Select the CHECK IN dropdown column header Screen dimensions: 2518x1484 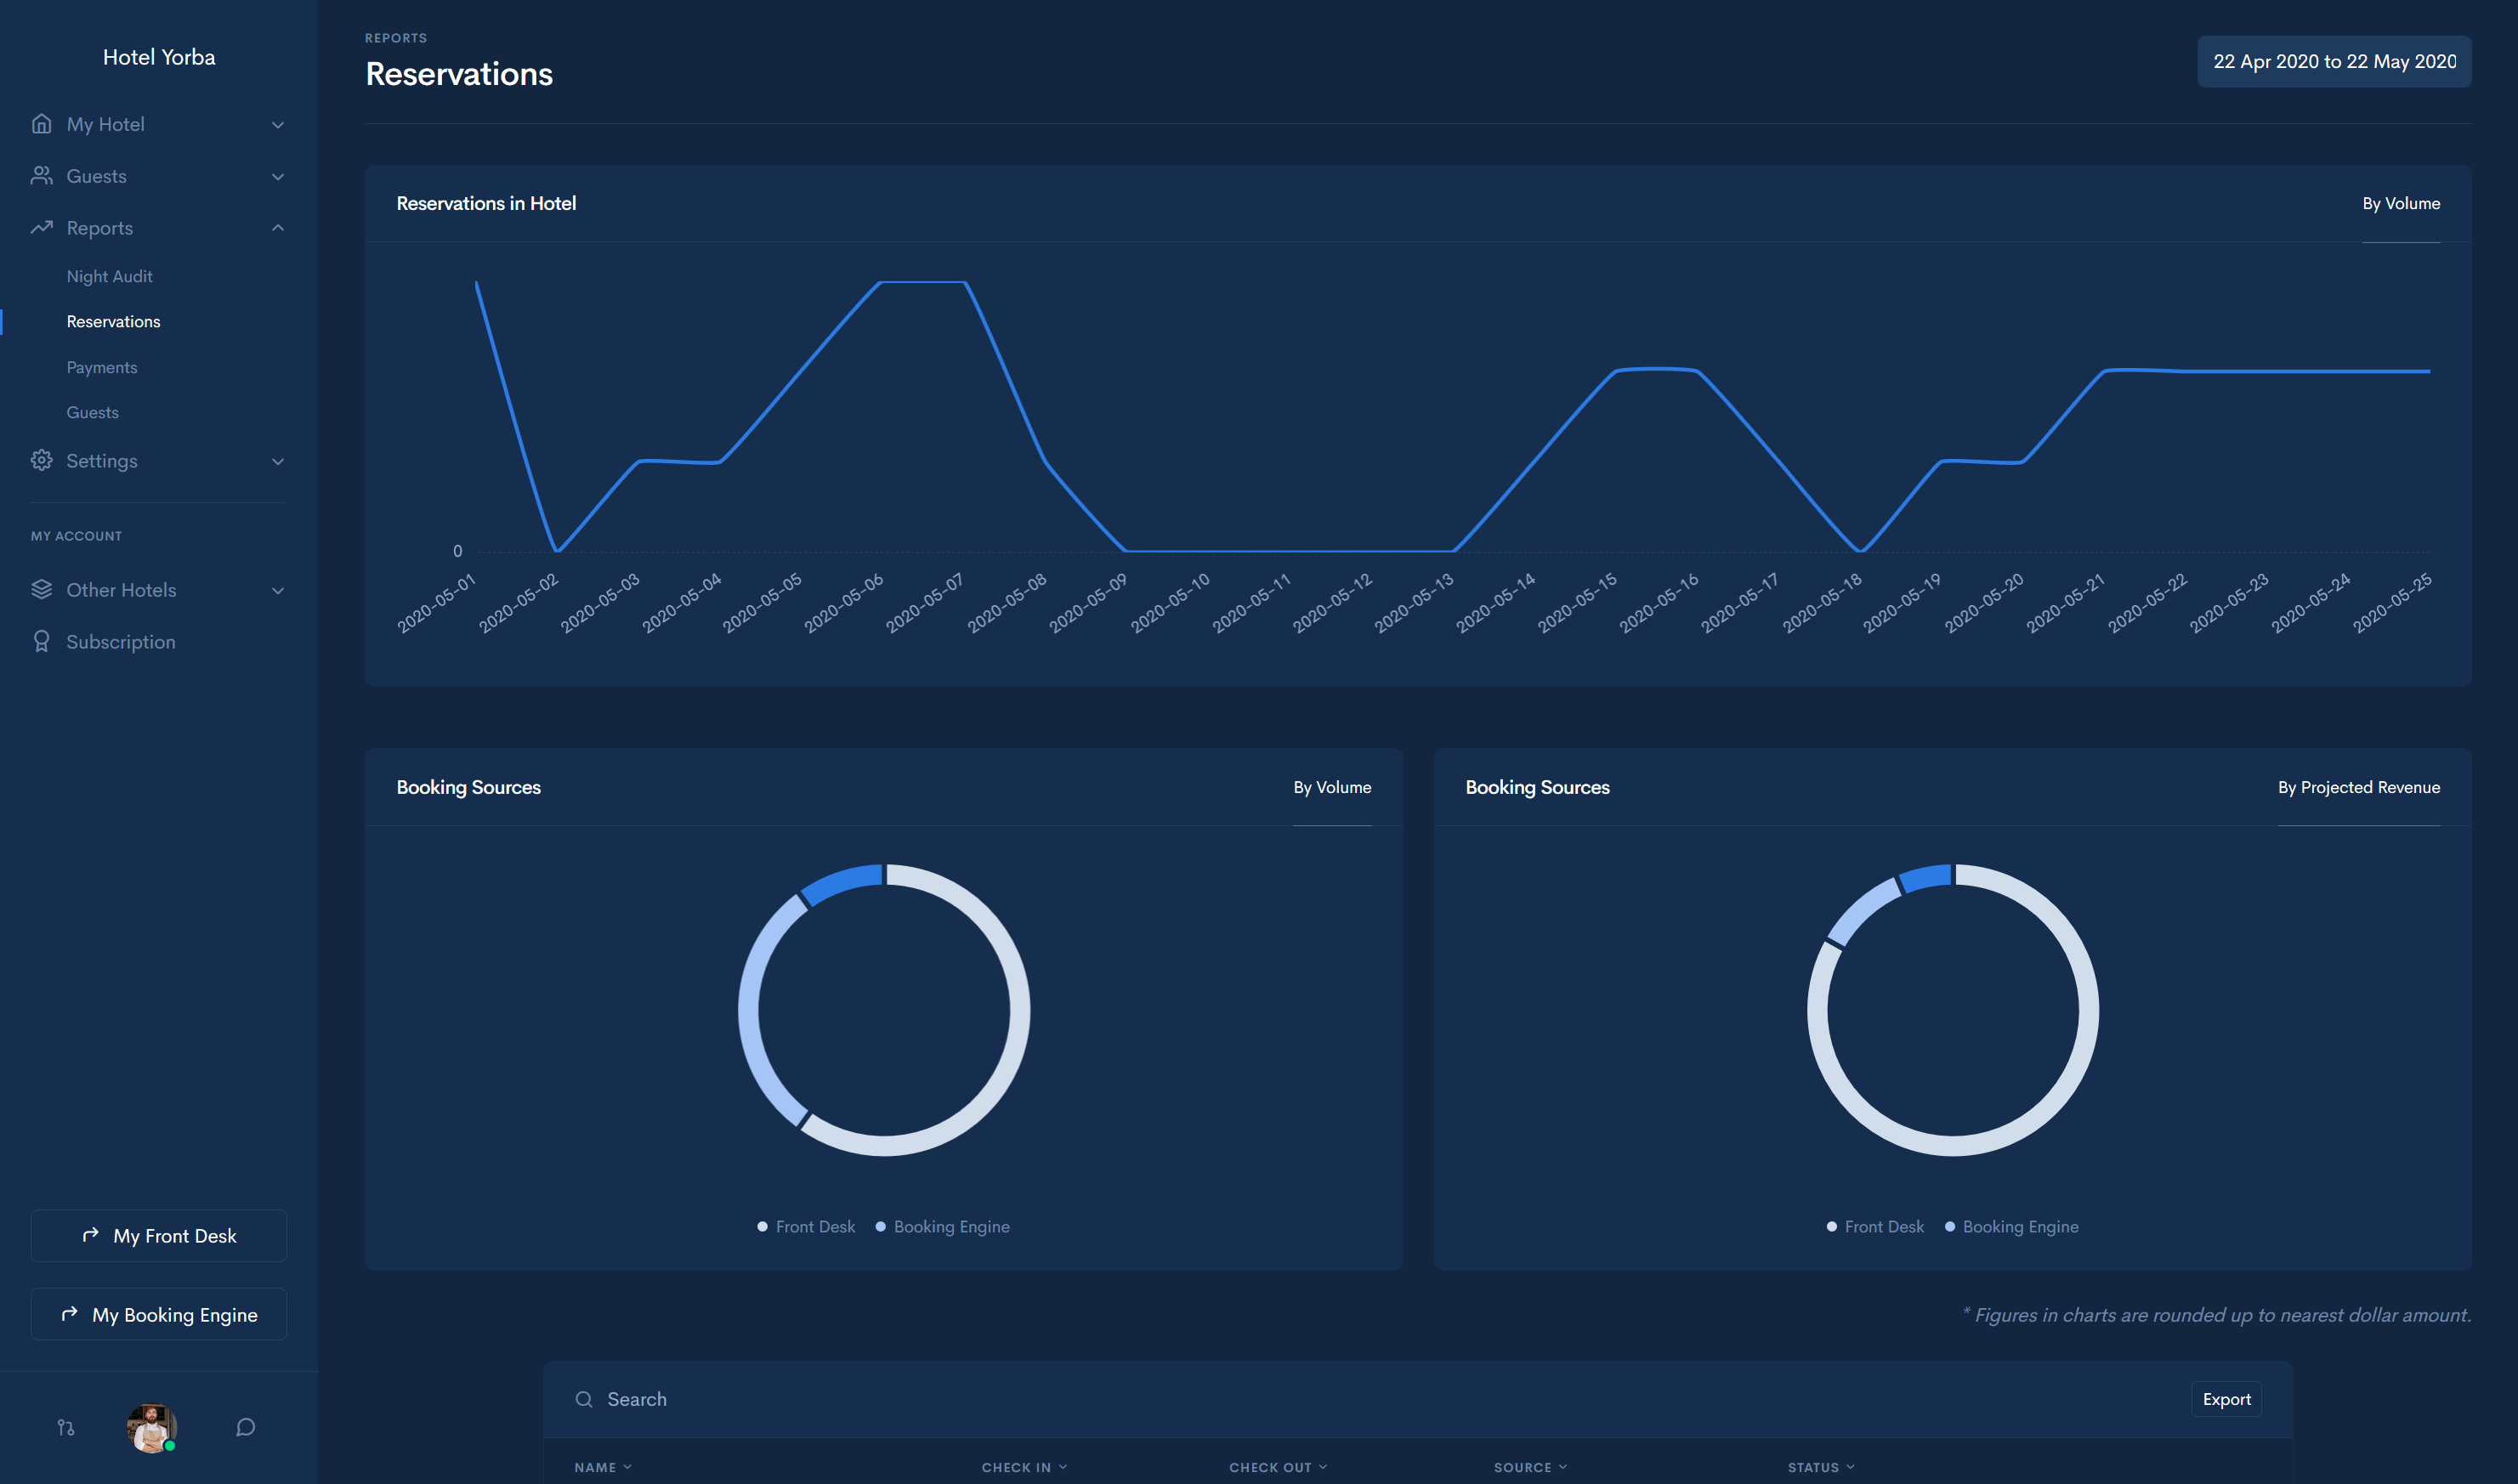click(1024, 1466)
